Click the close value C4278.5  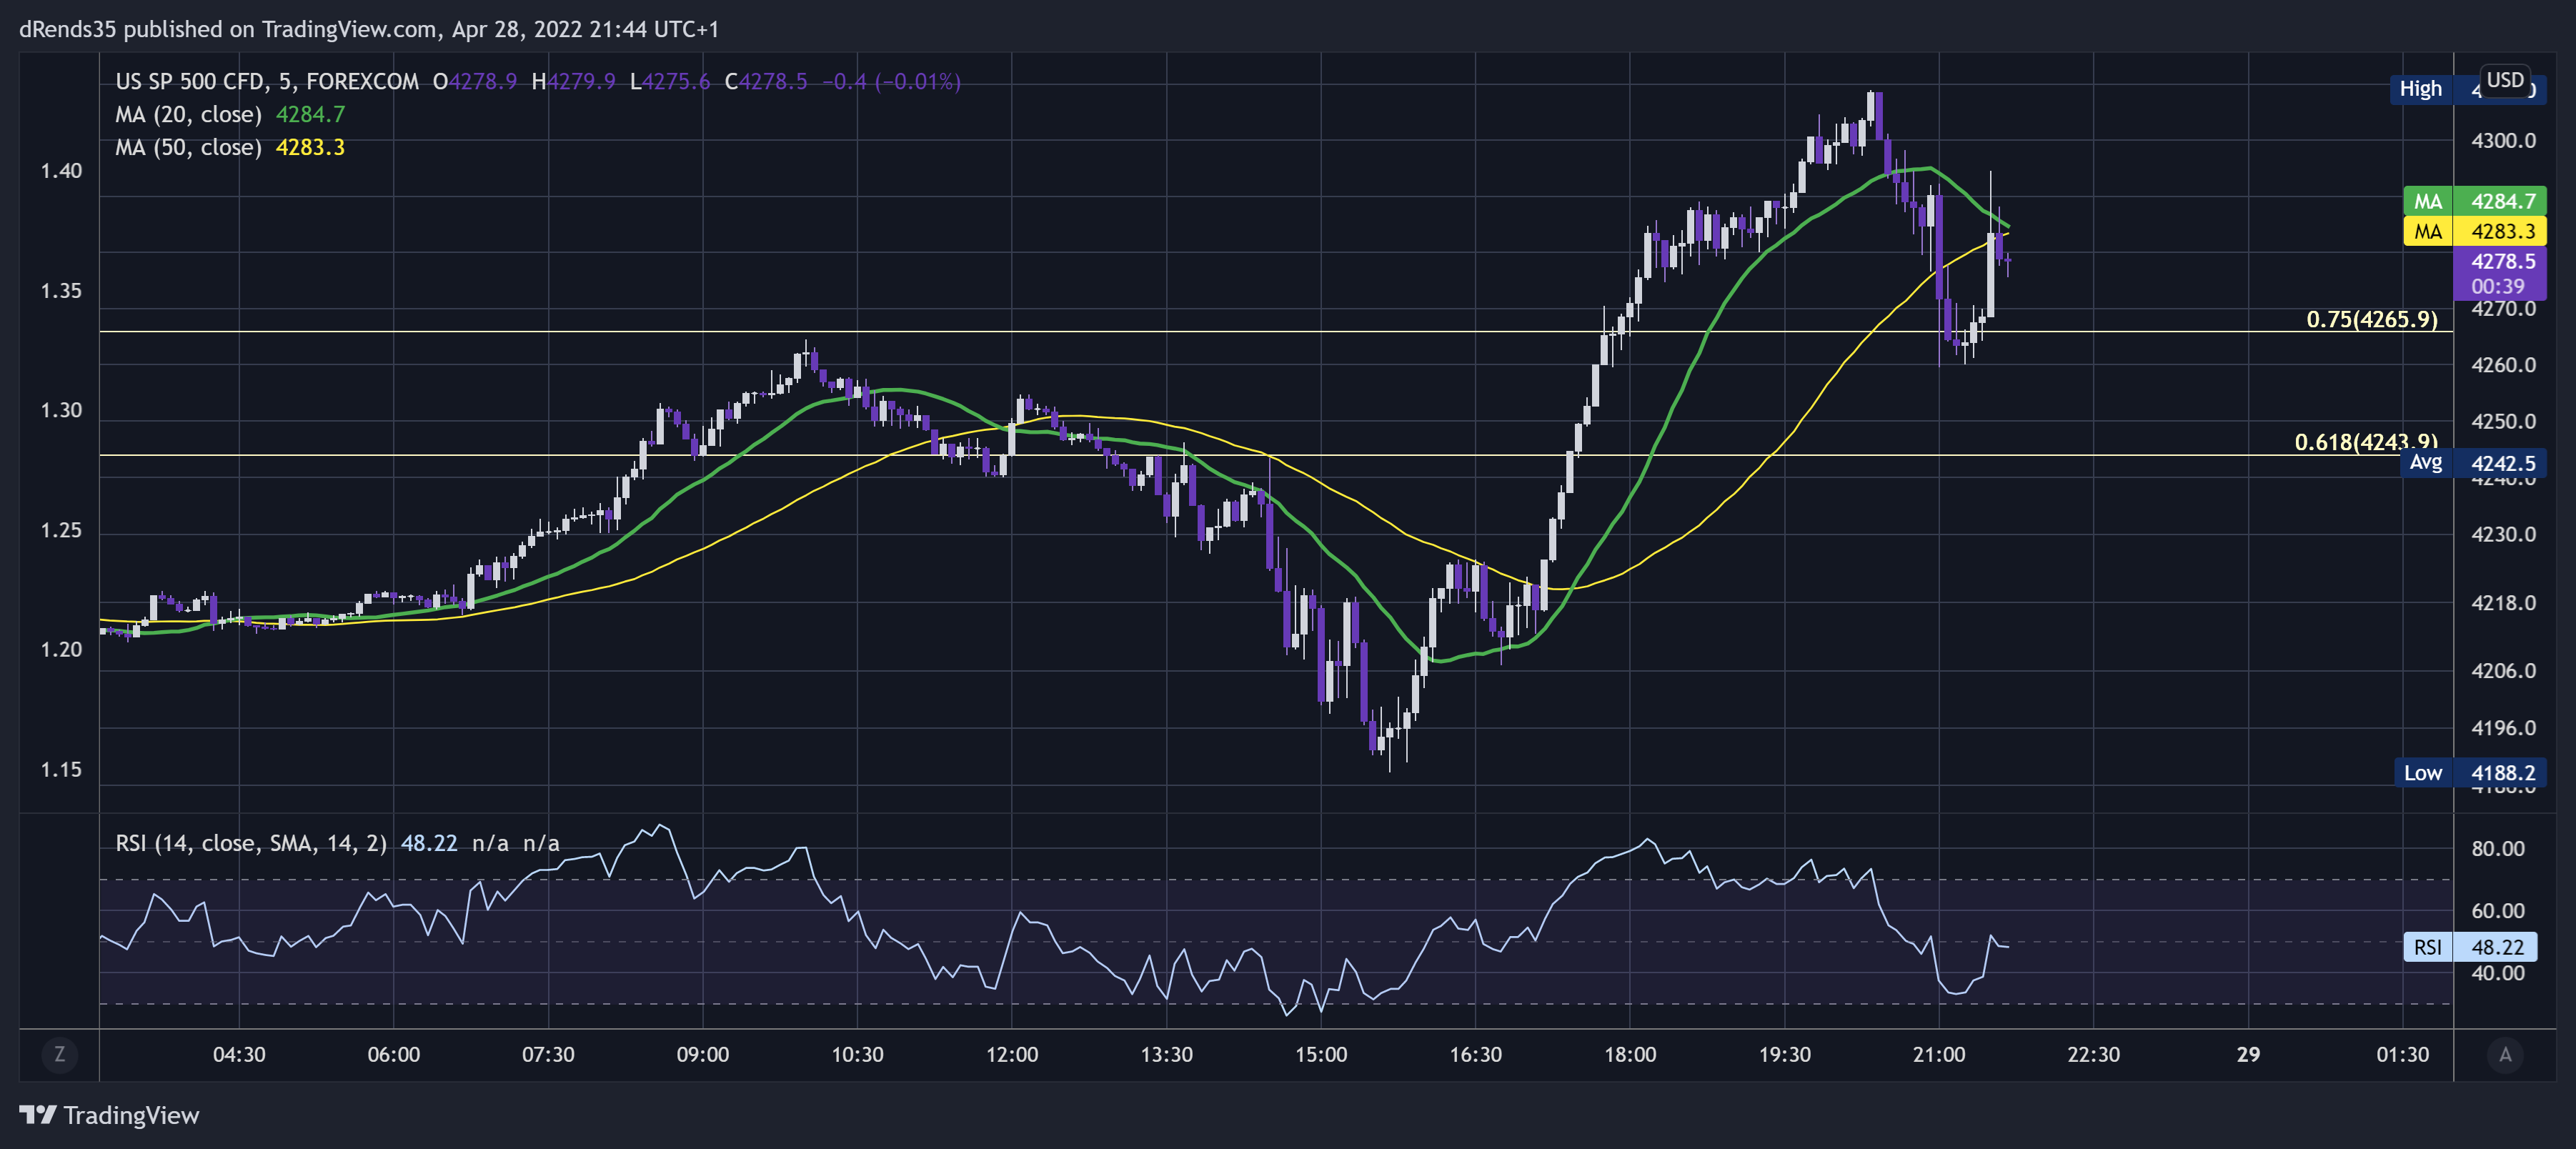click(766, 81)
